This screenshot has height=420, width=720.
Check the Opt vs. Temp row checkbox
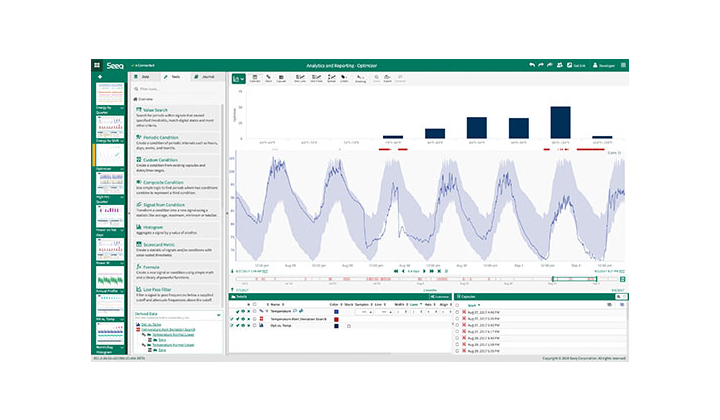[254, 325]
